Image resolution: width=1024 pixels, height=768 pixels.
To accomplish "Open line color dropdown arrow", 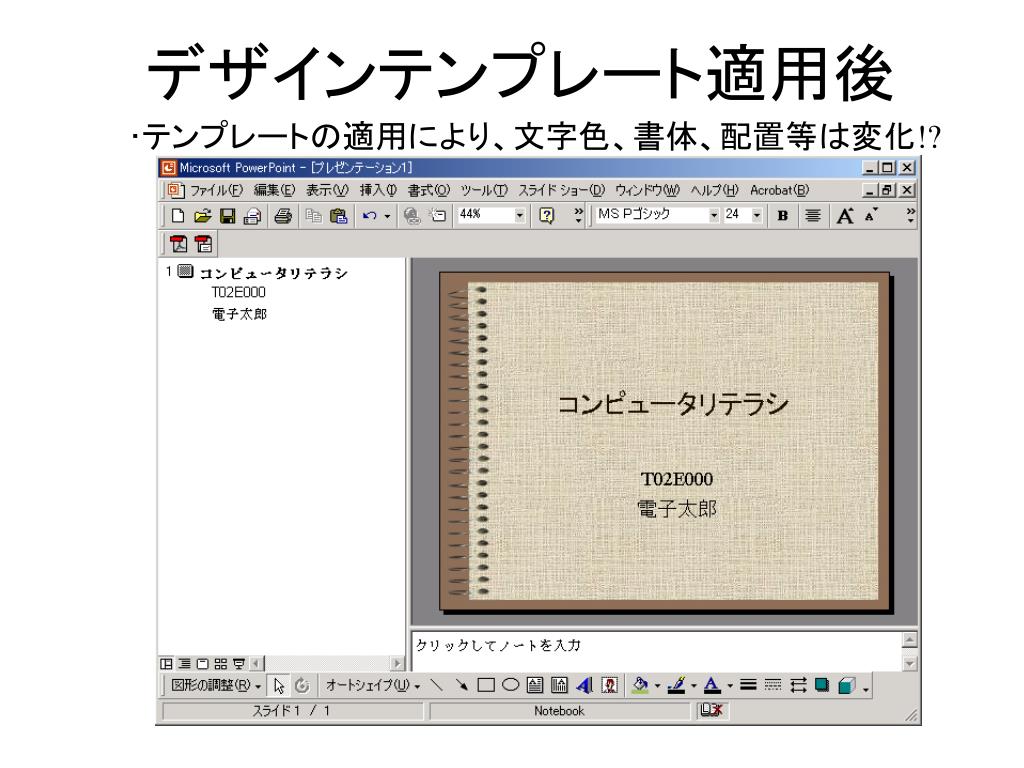I will 694,685.
